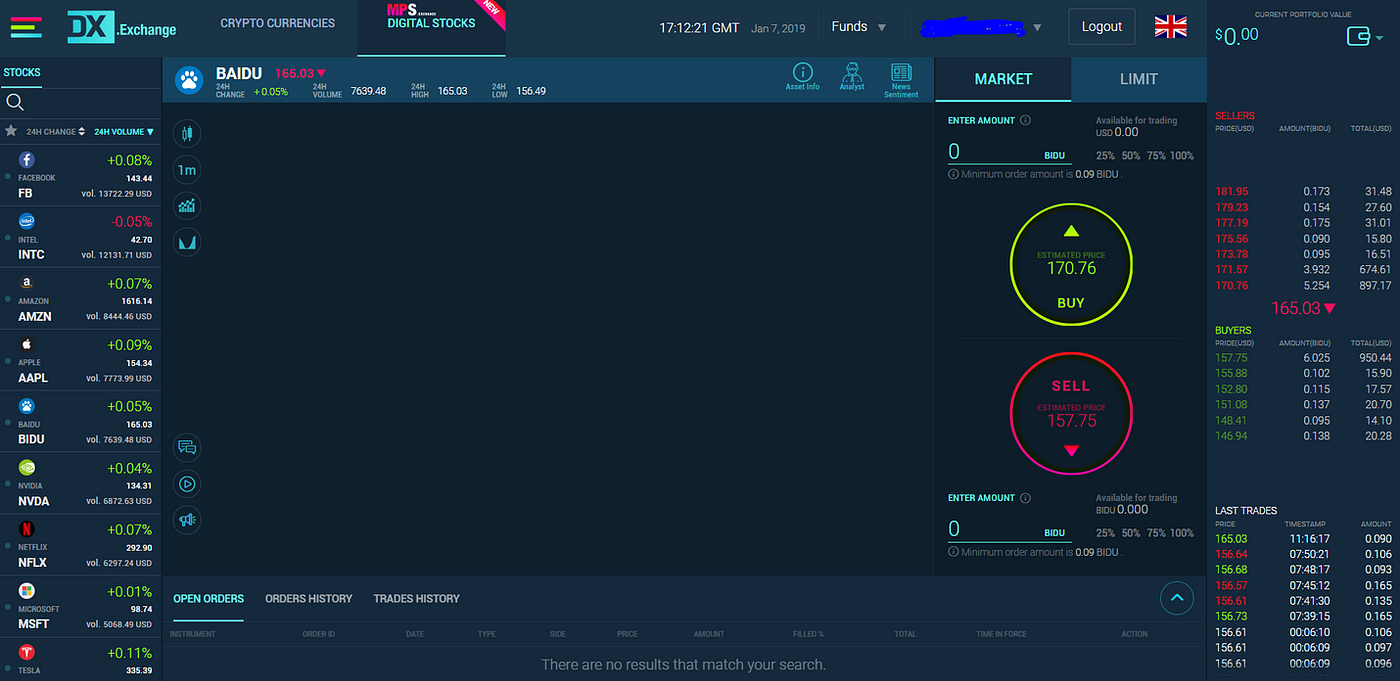Open the News Sentiment icon
Viewport: 1400px width, 681px height.
(901, 80)
